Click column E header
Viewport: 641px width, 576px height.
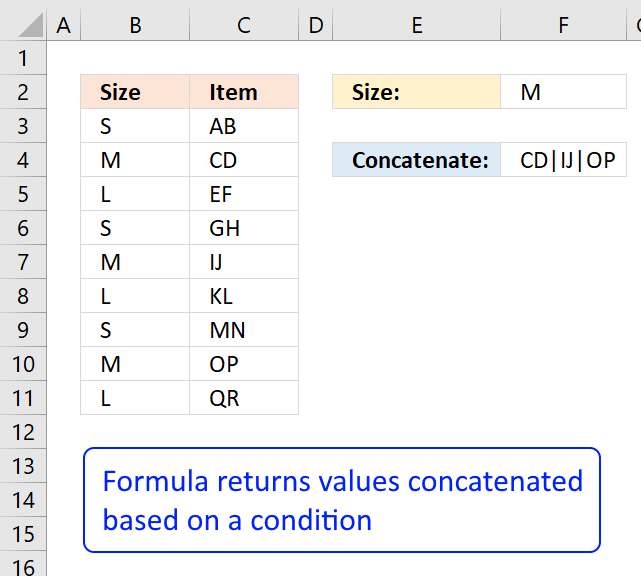point(416,26)
